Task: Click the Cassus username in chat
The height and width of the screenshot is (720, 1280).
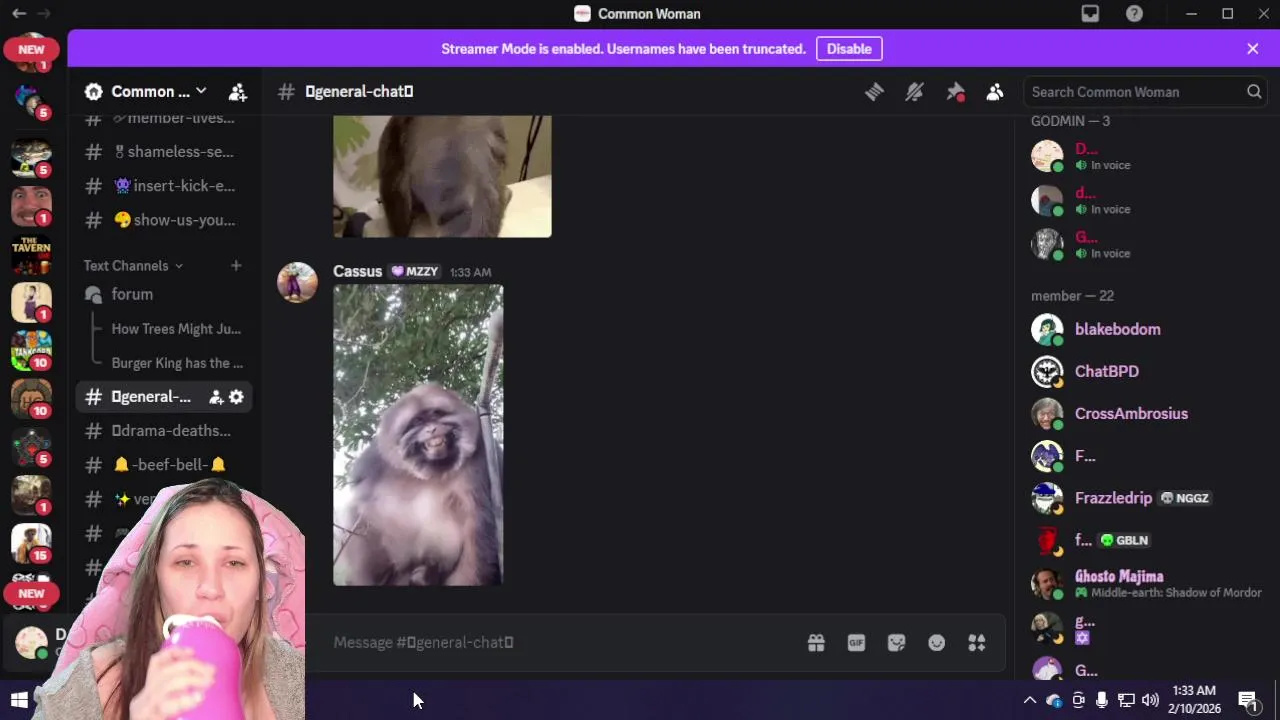Action: pyautogui.click(x=357, y=272)
